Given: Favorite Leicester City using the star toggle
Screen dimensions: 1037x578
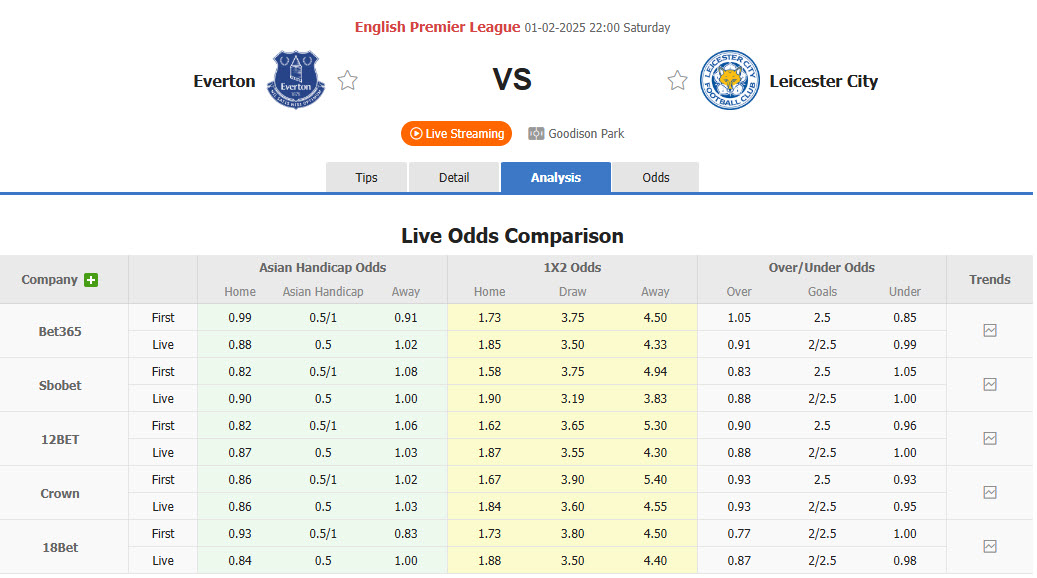Looking at the screenshot, I should [677, 80].
